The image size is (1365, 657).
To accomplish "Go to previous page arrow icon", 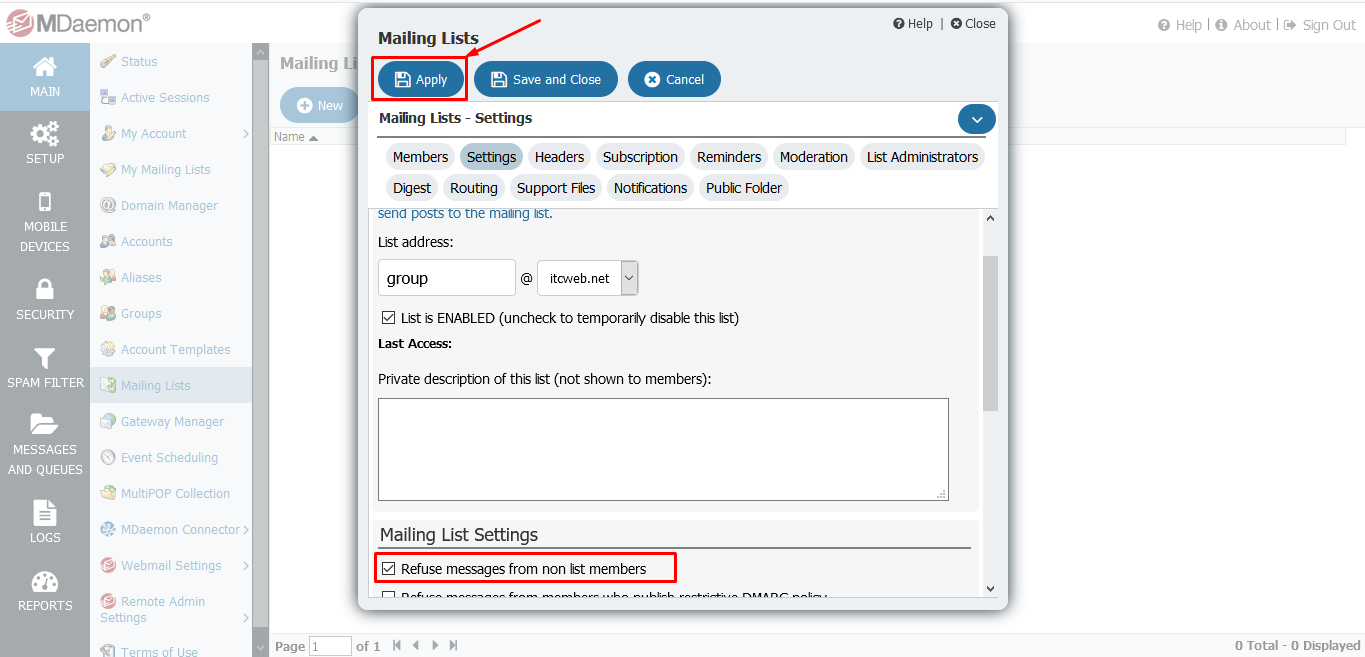I will tap(416, 646).
